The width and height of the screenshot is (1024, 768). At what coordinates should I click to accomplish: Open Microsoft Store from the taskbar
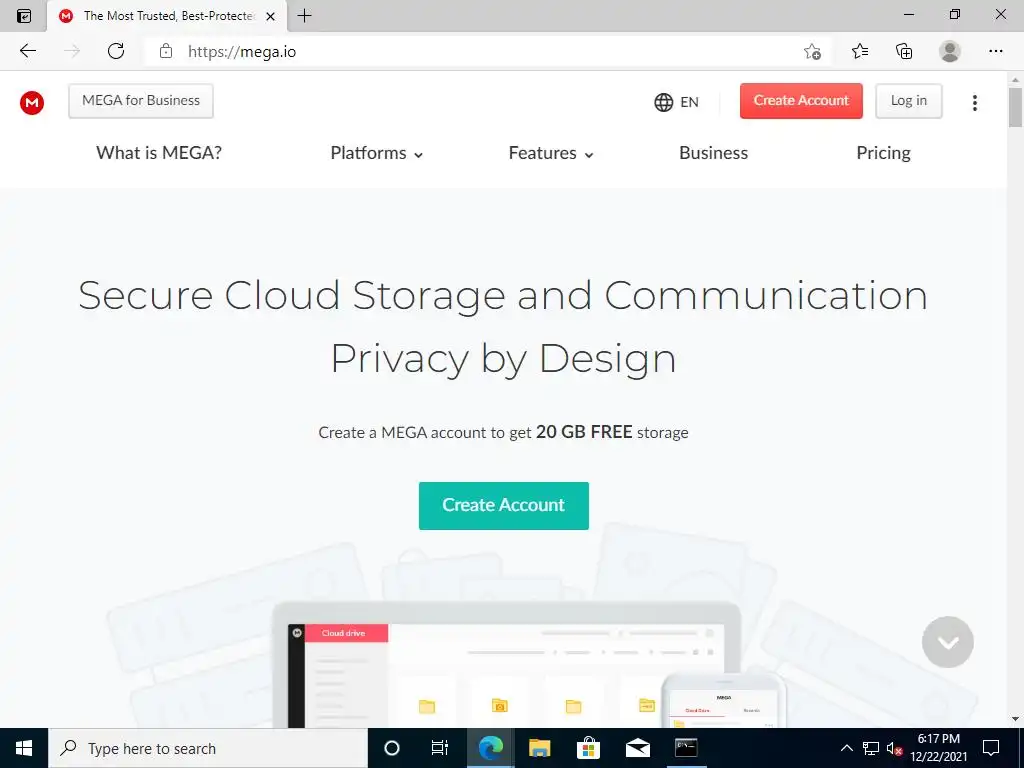pos(588,748)
